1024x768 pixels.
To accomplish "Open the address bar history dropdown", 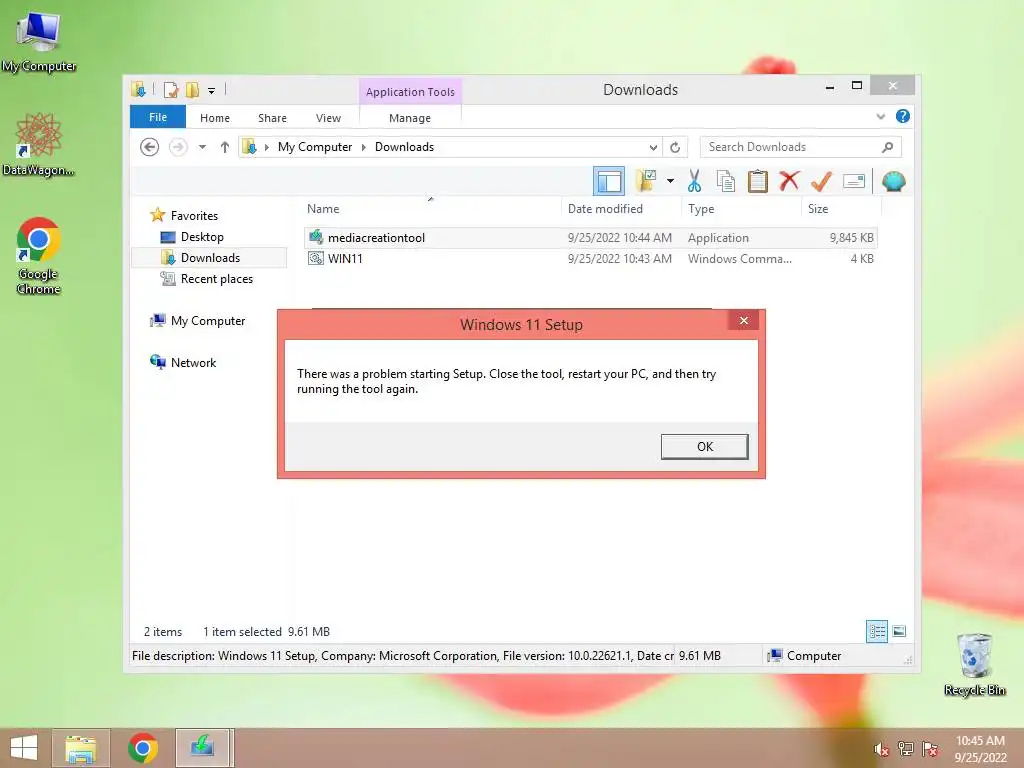I will coord(653,148).
